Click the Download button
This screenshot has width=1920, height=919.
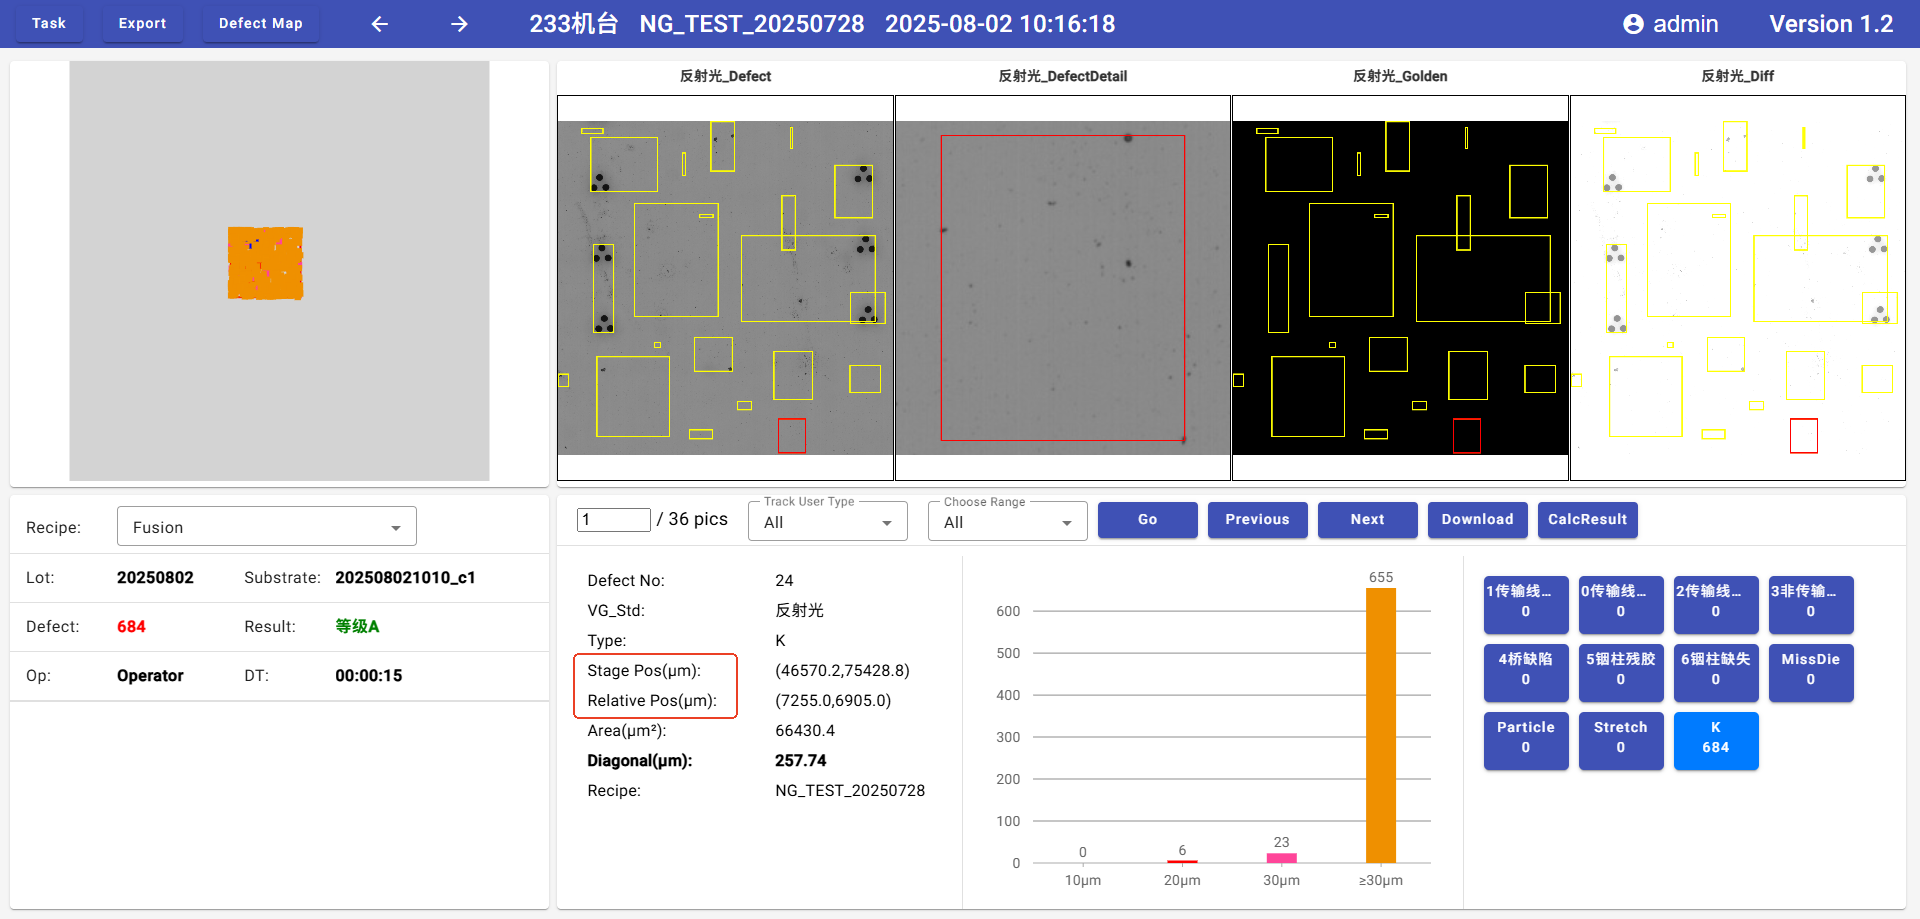pyautogui.click(x=1477, y=520)
